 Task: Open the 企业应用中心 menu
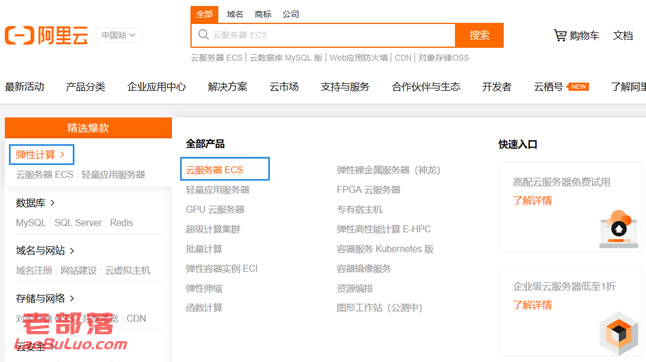(157, 86)
